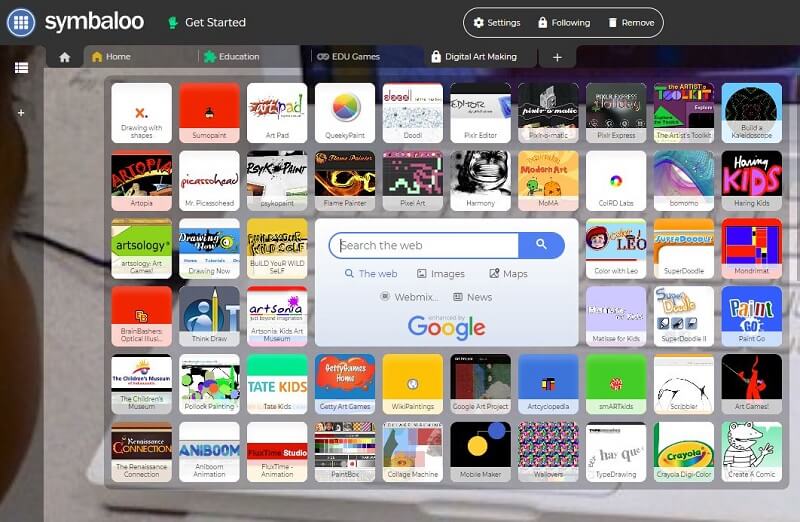Open the SuperDoodle II tile
Viewport: 800px width, 522px height.
click(684, 316)
